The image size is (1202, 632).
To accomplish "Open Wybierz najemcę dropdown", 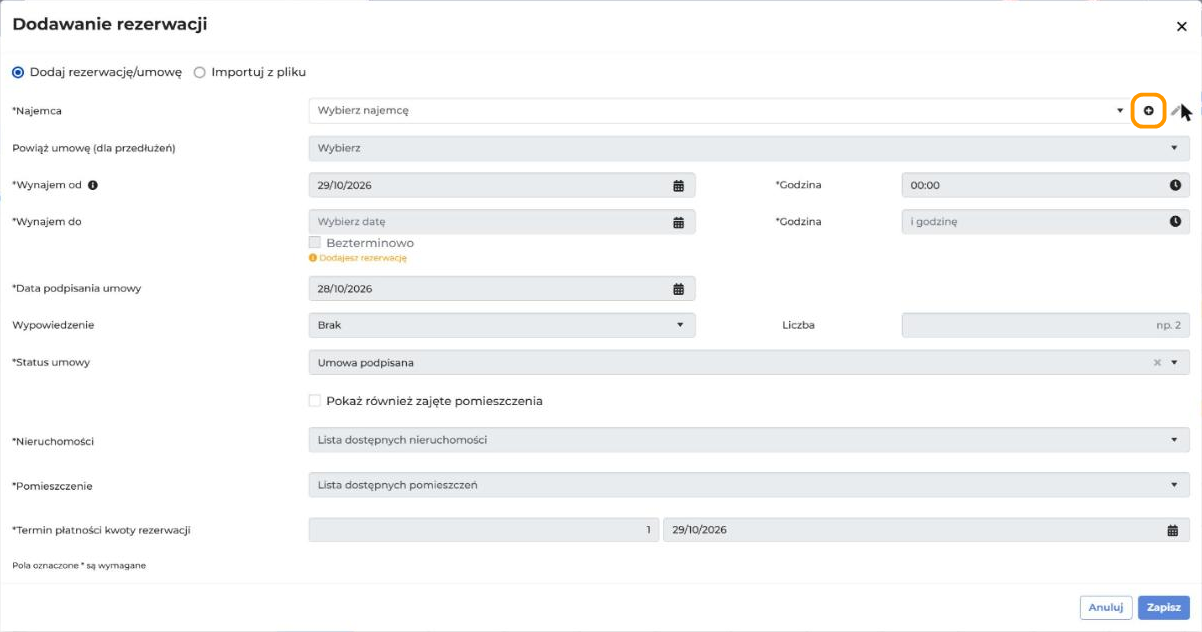I will 719,111.
